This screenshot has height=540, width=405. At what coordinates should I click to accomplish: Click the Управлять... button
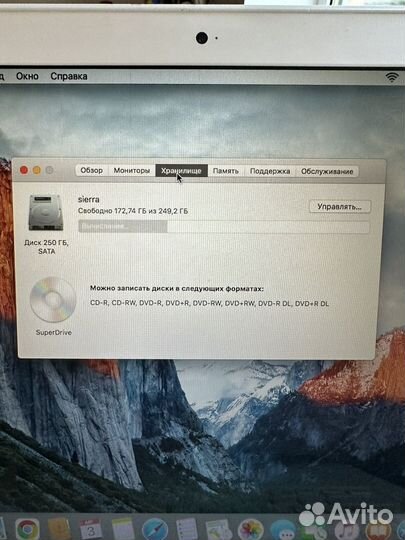[x=340, y=207]
